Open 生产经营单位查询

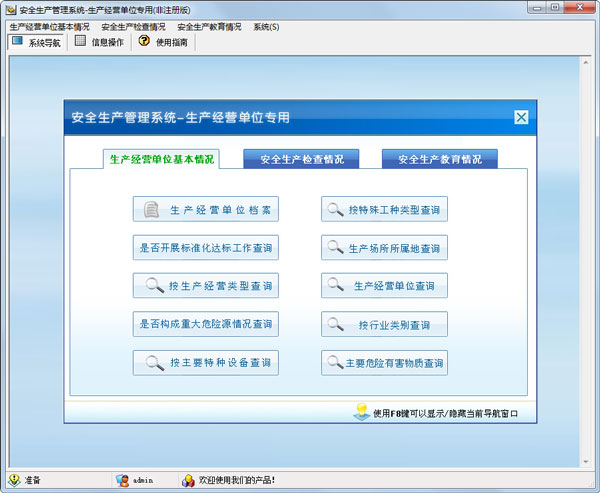[x=384, y=286]
